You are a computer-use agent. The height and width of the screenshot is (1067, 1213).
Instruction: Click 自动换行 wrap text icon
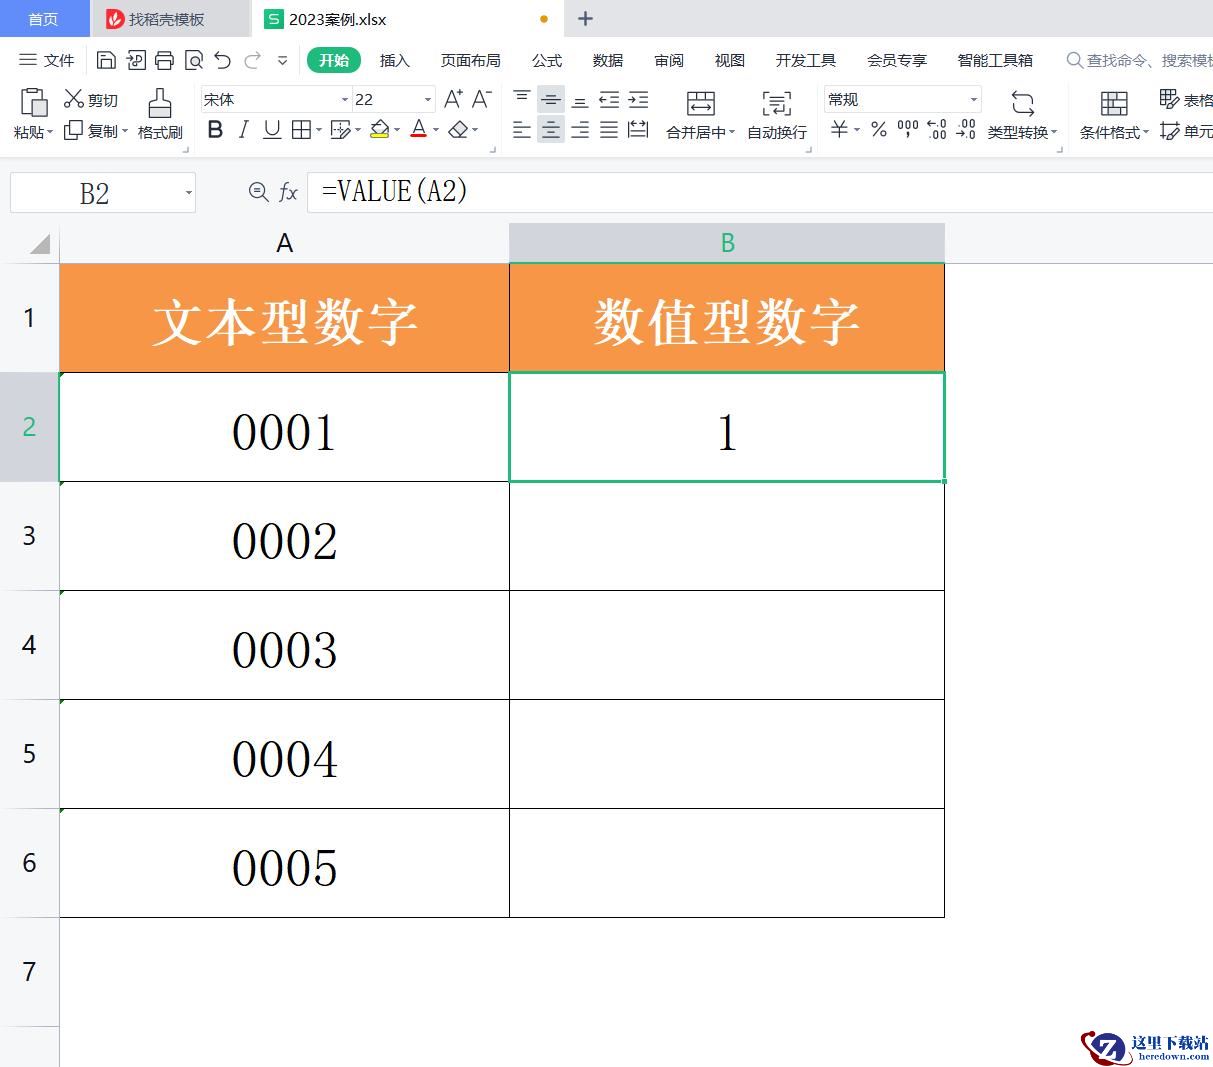(777, 103)
